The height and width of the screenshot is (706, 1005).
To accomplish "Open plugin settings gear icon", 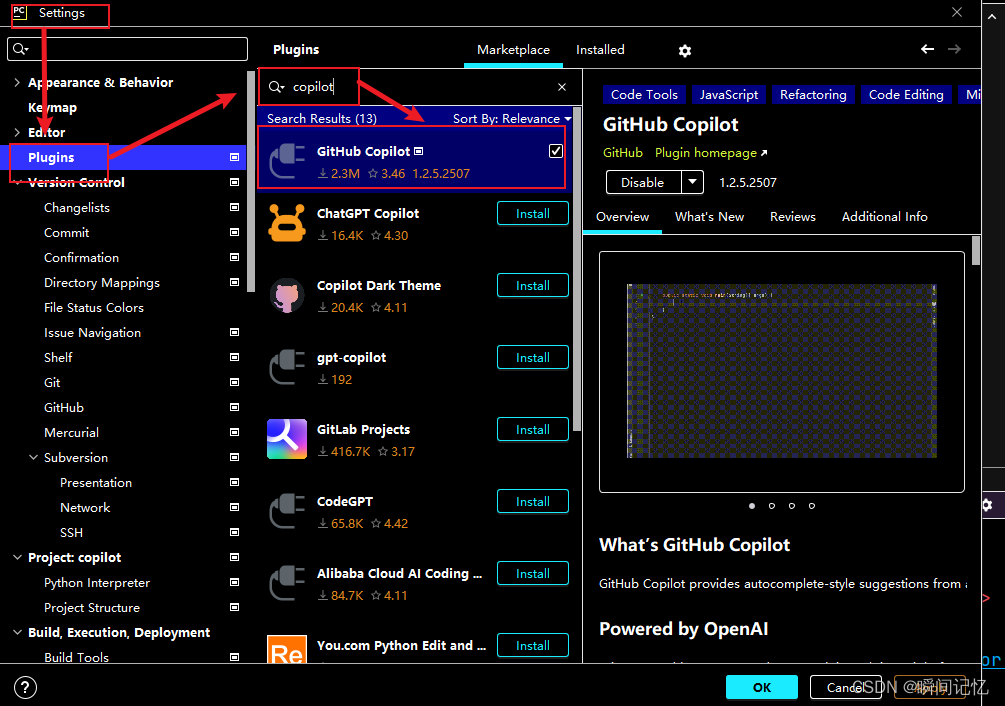I will 685,51.
